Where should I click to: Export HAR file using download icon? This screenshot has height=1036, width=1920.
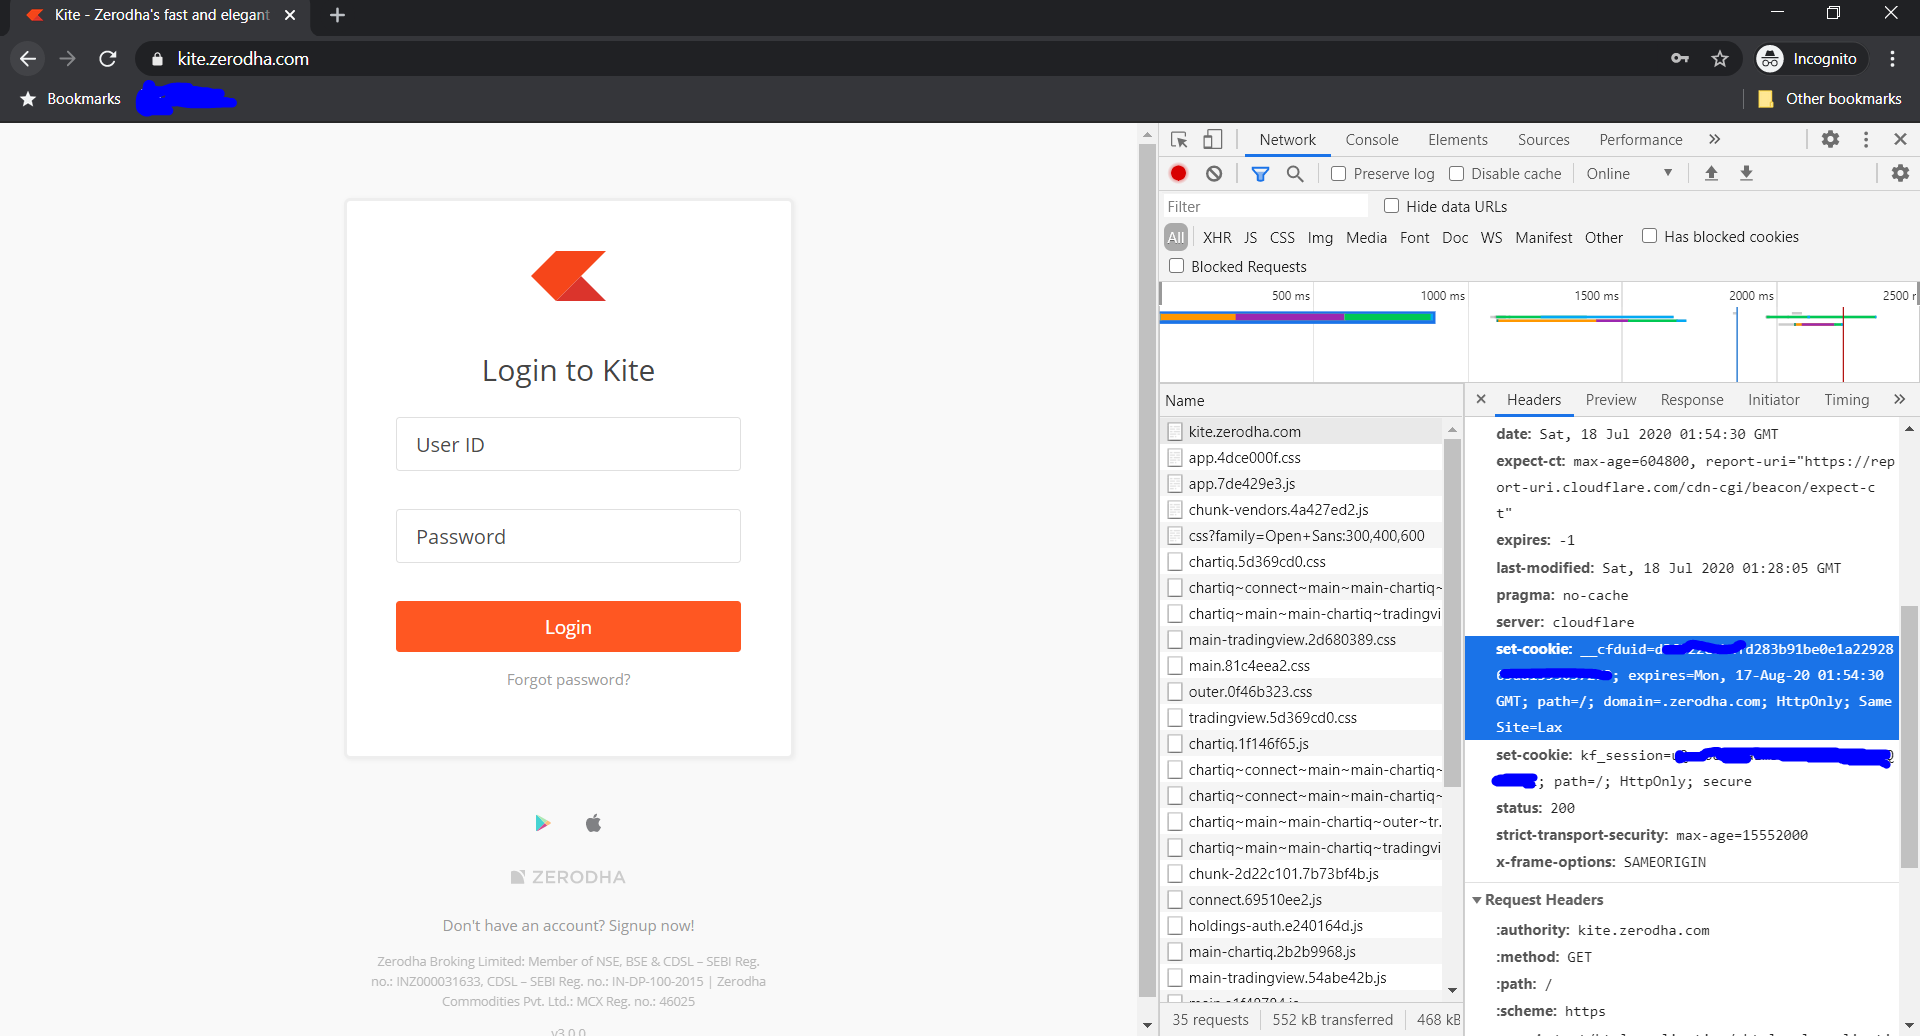(x=1745, y=173)
